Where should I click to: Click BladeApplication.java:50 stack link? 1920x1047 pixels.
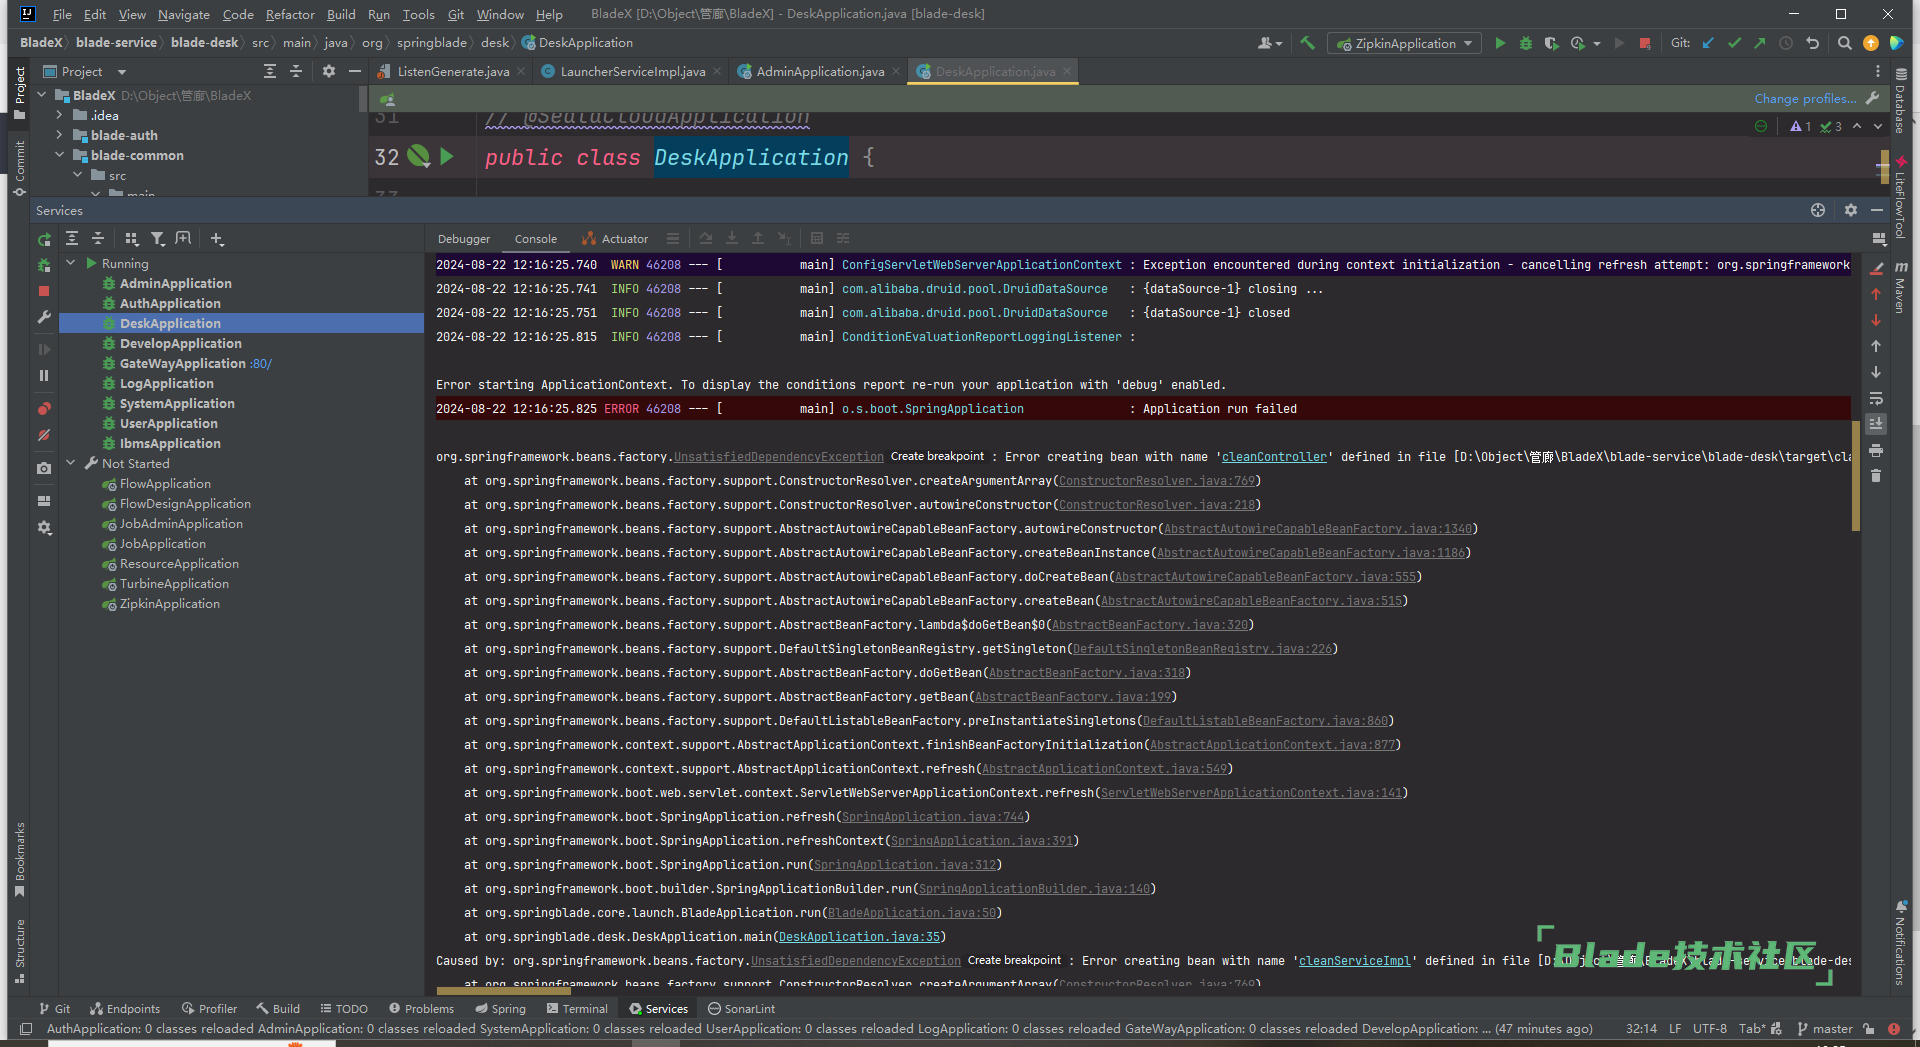[x=911, y=913]
